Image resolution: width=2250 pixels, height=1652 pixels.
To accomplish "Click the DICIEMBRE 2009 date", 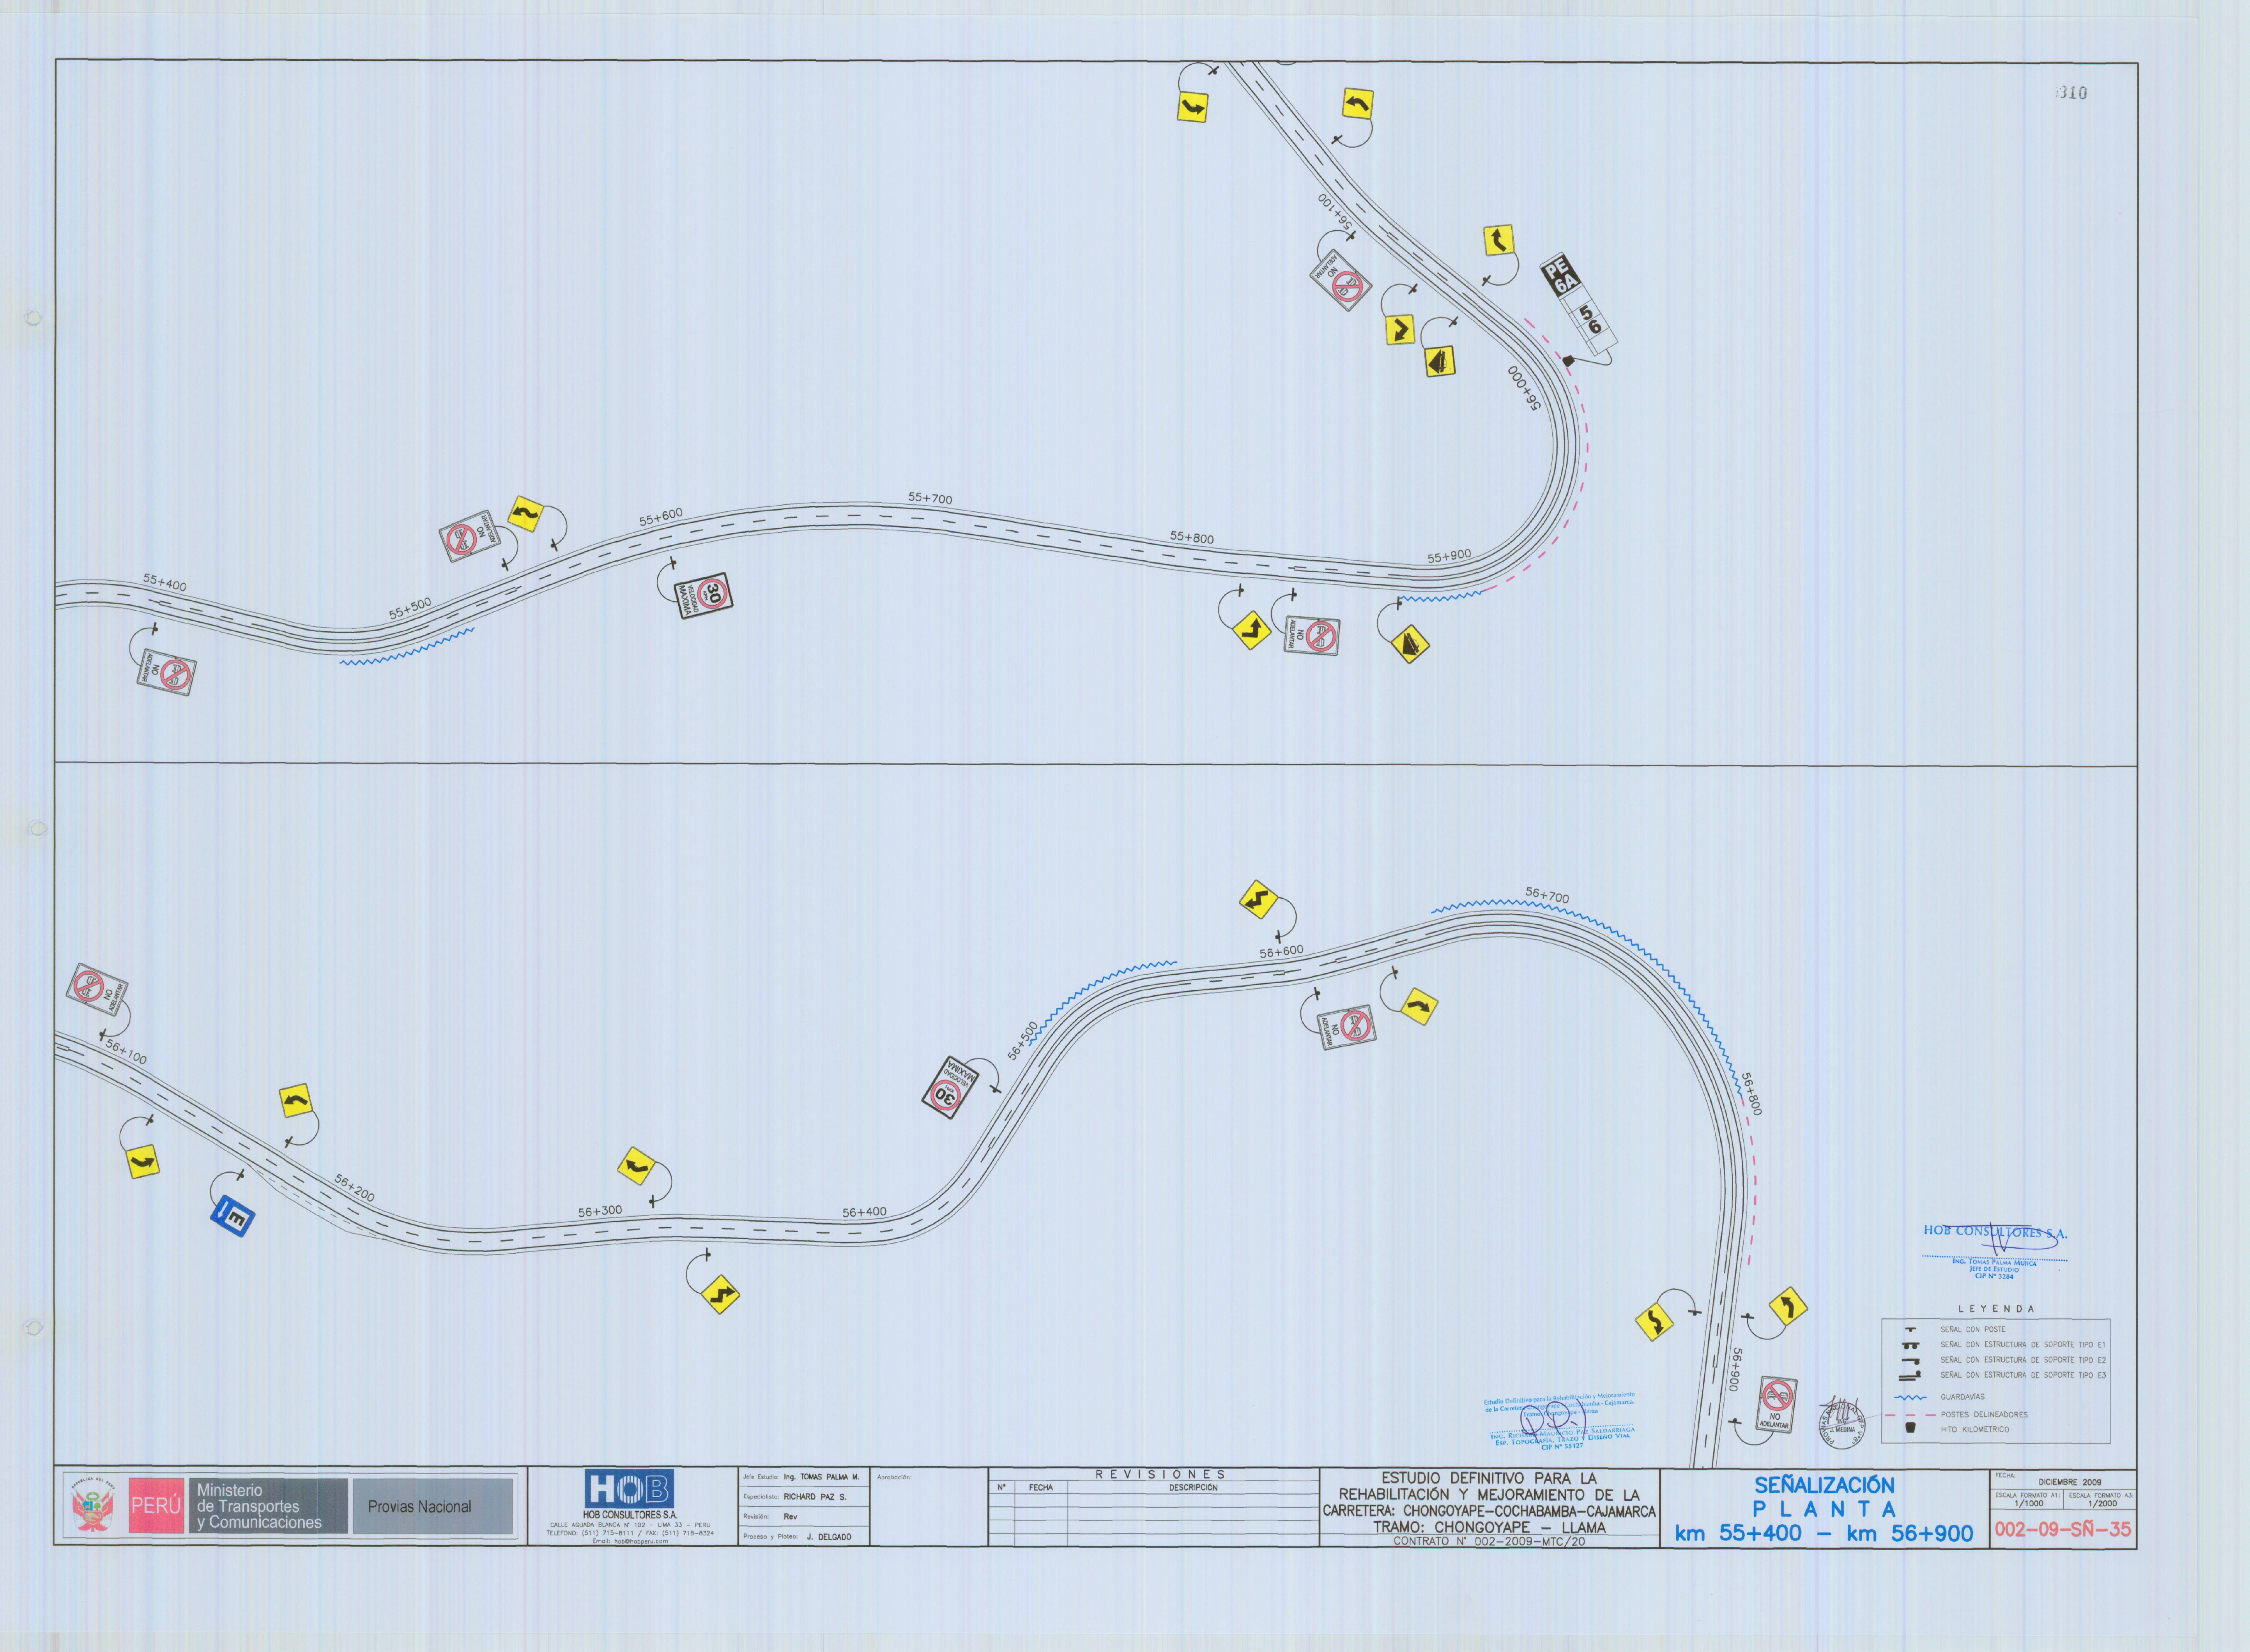I will 2070,1482.
